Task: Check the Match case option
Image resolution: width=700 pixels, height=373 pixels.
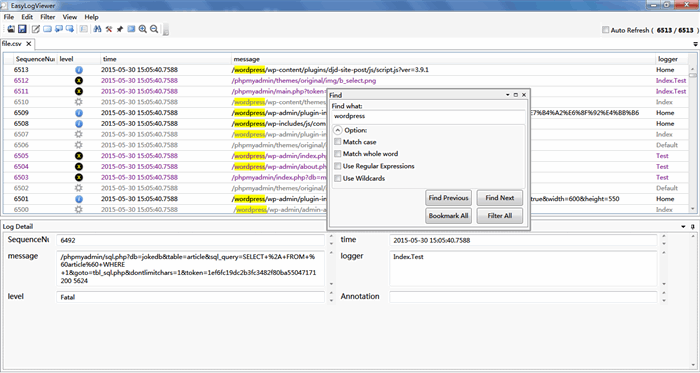Action: pos(338,141)
